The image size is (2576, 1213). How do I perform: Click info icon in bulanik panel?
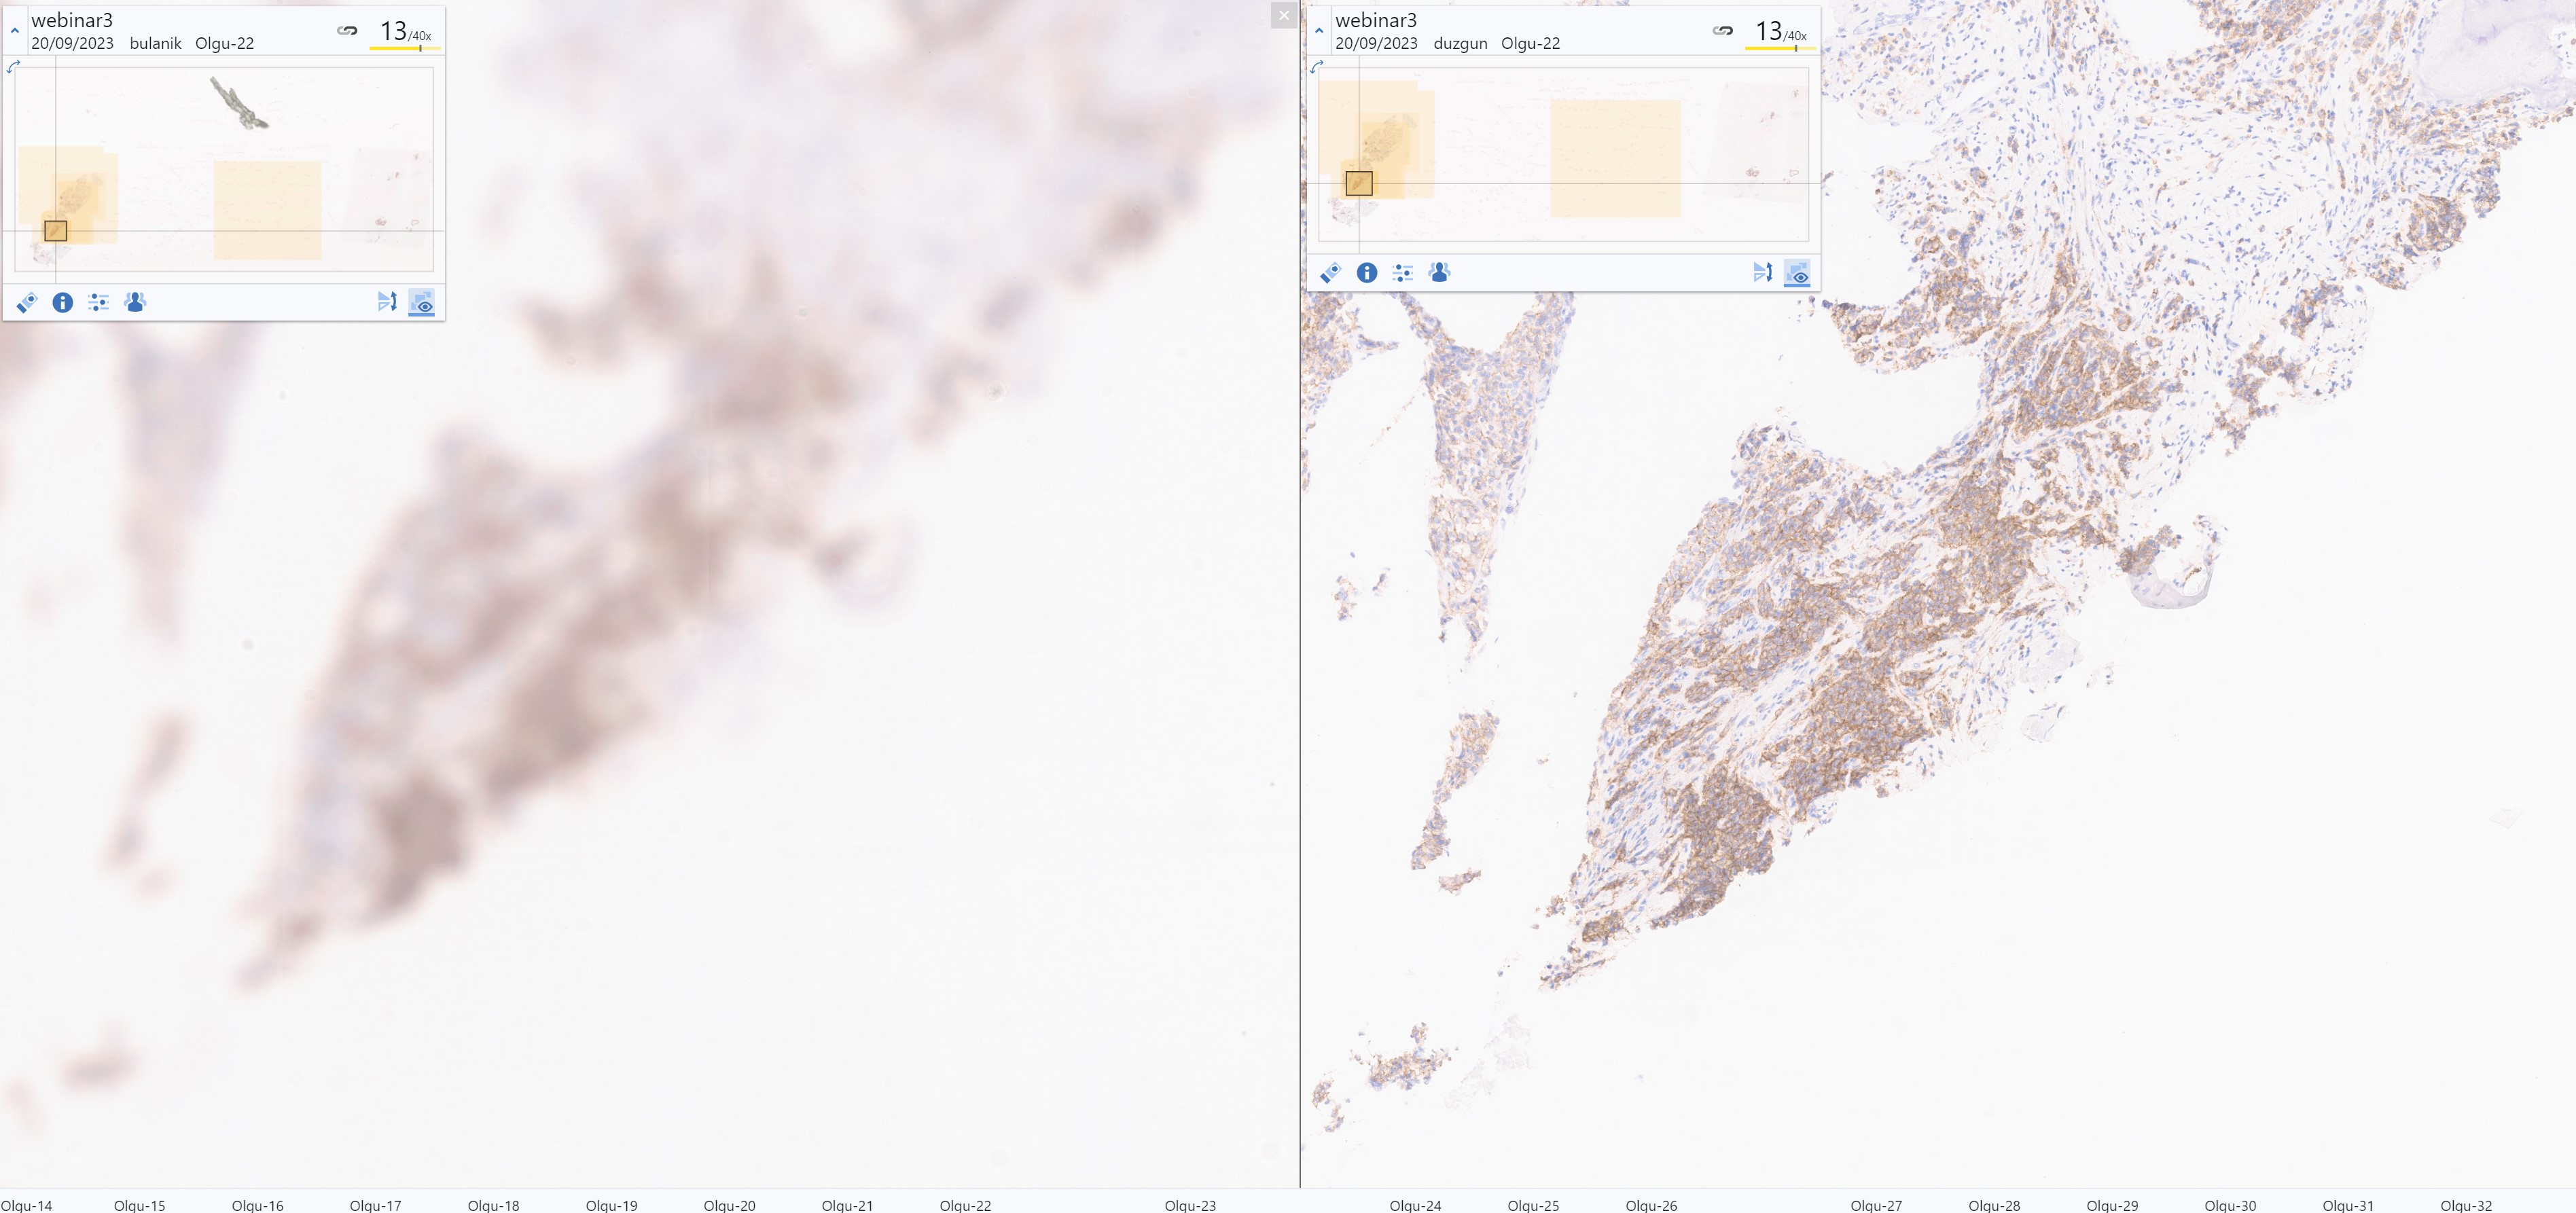[62, 302]
